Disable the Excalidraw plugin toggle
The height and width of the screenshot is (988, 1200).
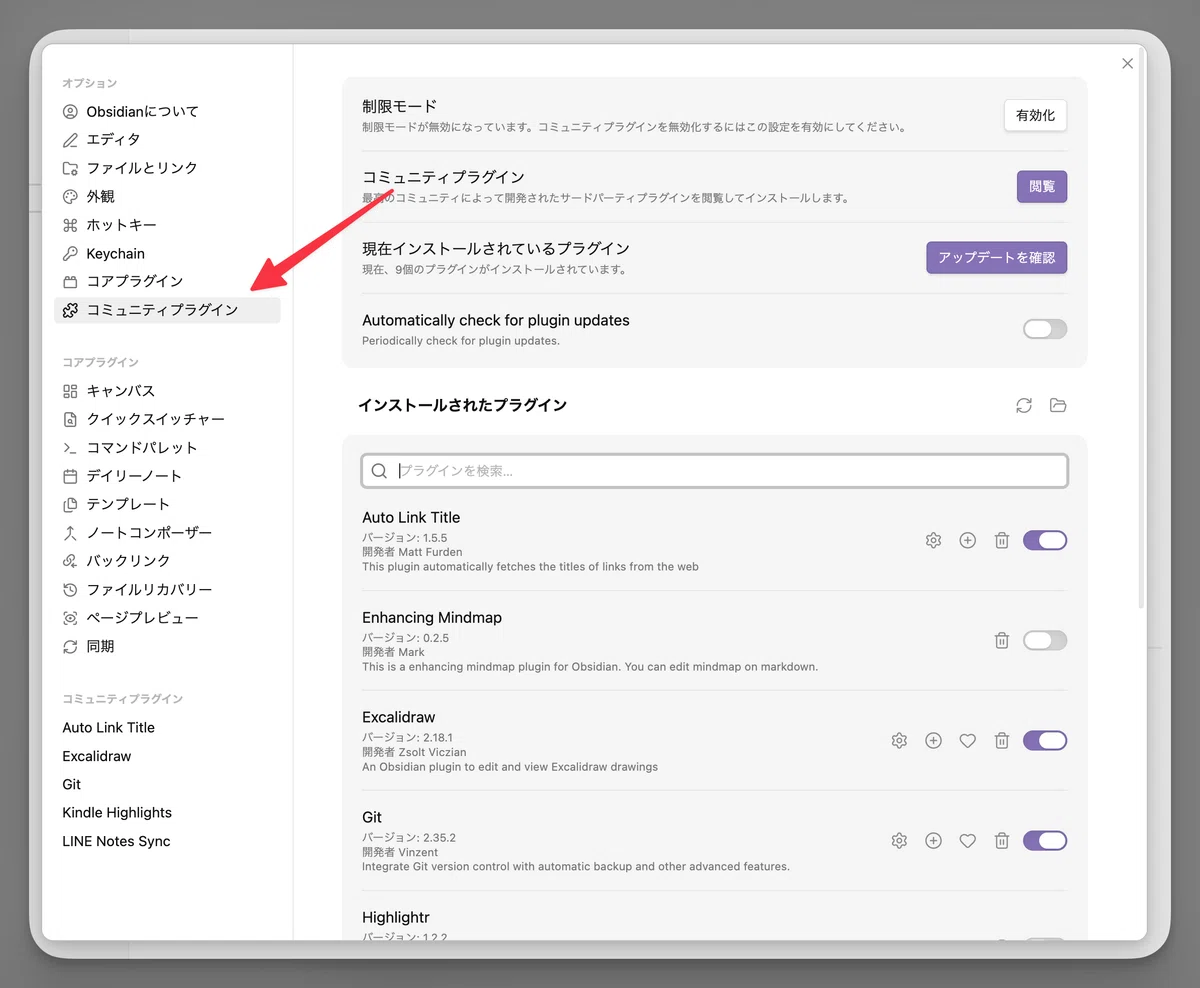1045,741
